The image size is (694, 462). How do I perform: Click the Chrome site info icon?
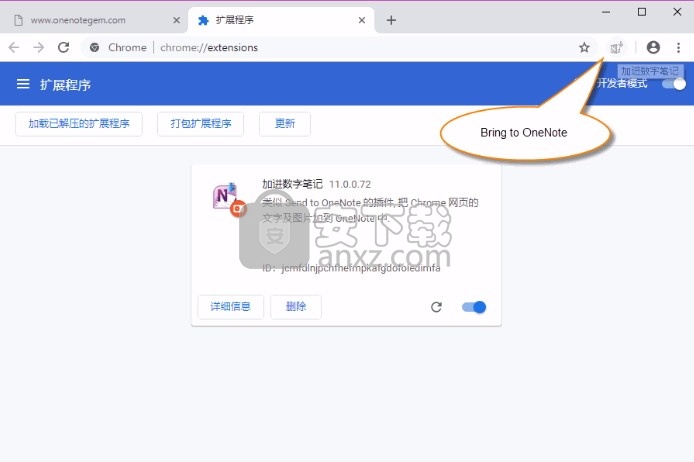point(94,47)
